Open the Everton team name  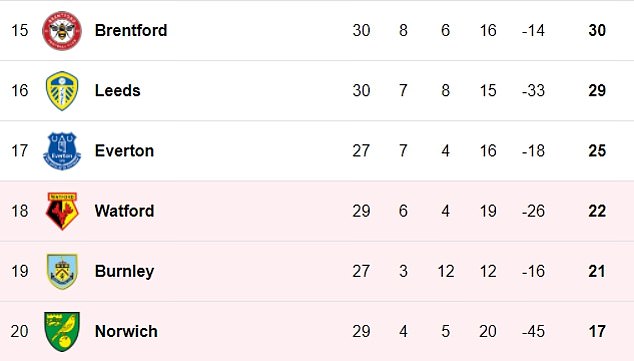[x=124, y=151]
